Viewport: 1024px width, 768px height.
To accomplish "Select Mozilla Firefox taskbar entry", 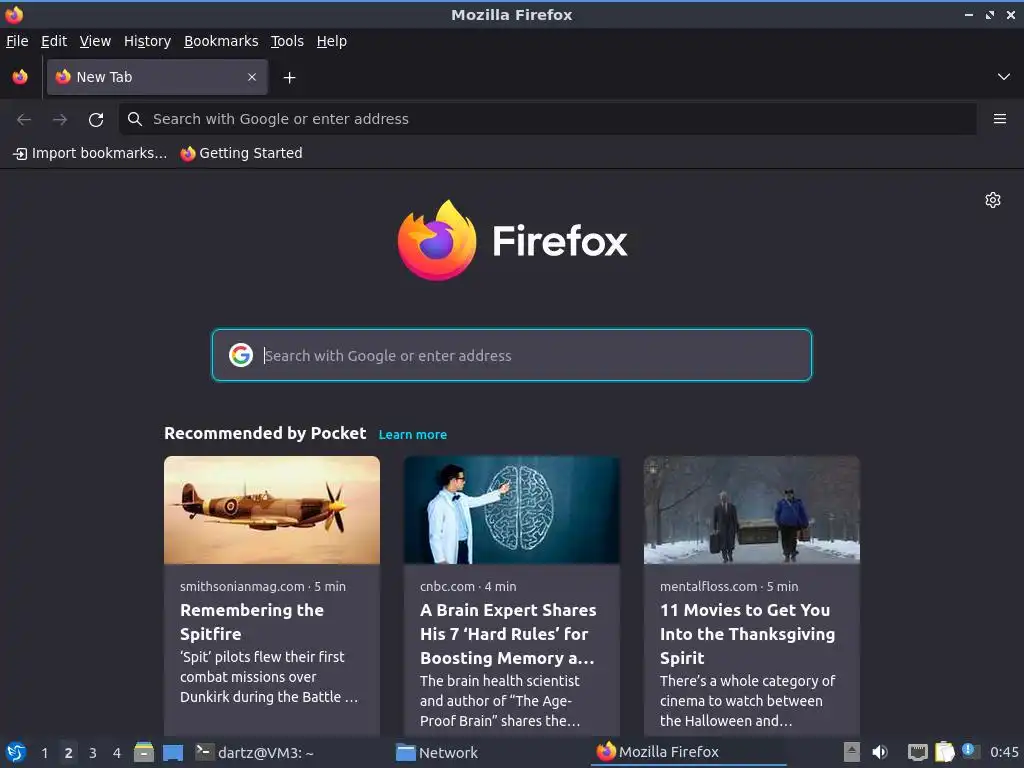I will click(x=689, y=752).
